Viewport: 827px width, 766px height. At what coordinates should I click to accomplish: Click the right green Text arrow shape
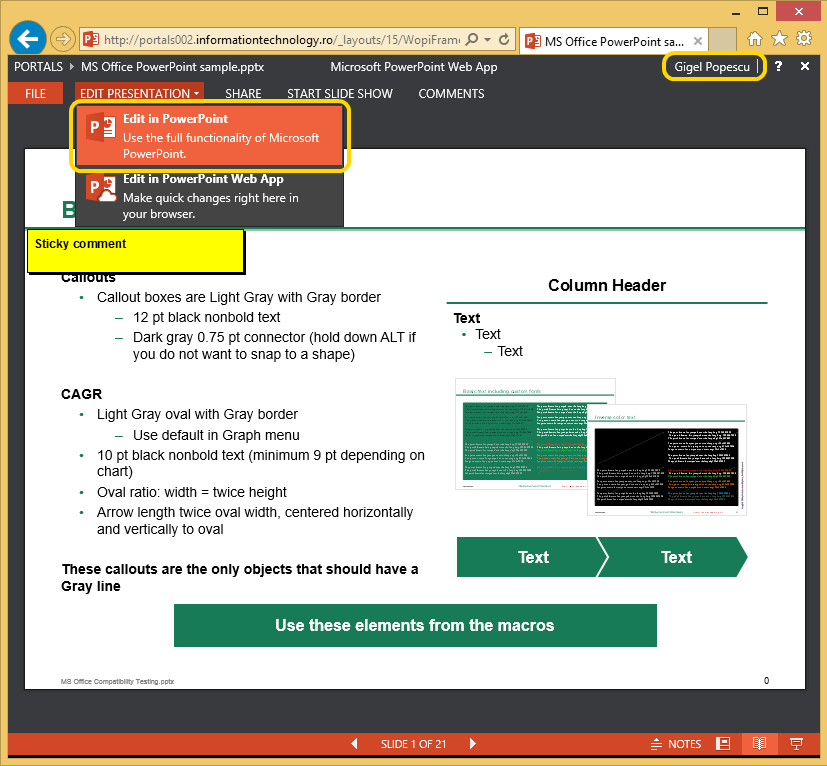[674, 557]
